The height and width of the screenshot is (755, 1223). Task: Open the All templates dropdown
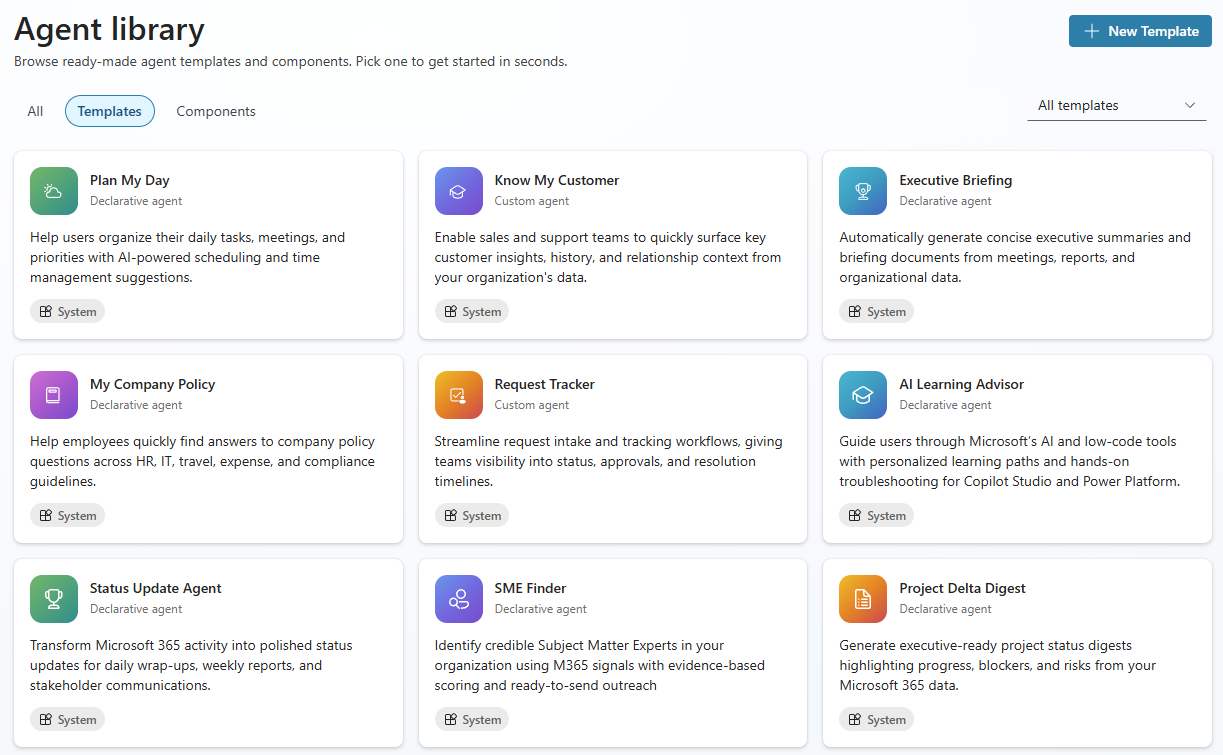[x=1117, y=106]
